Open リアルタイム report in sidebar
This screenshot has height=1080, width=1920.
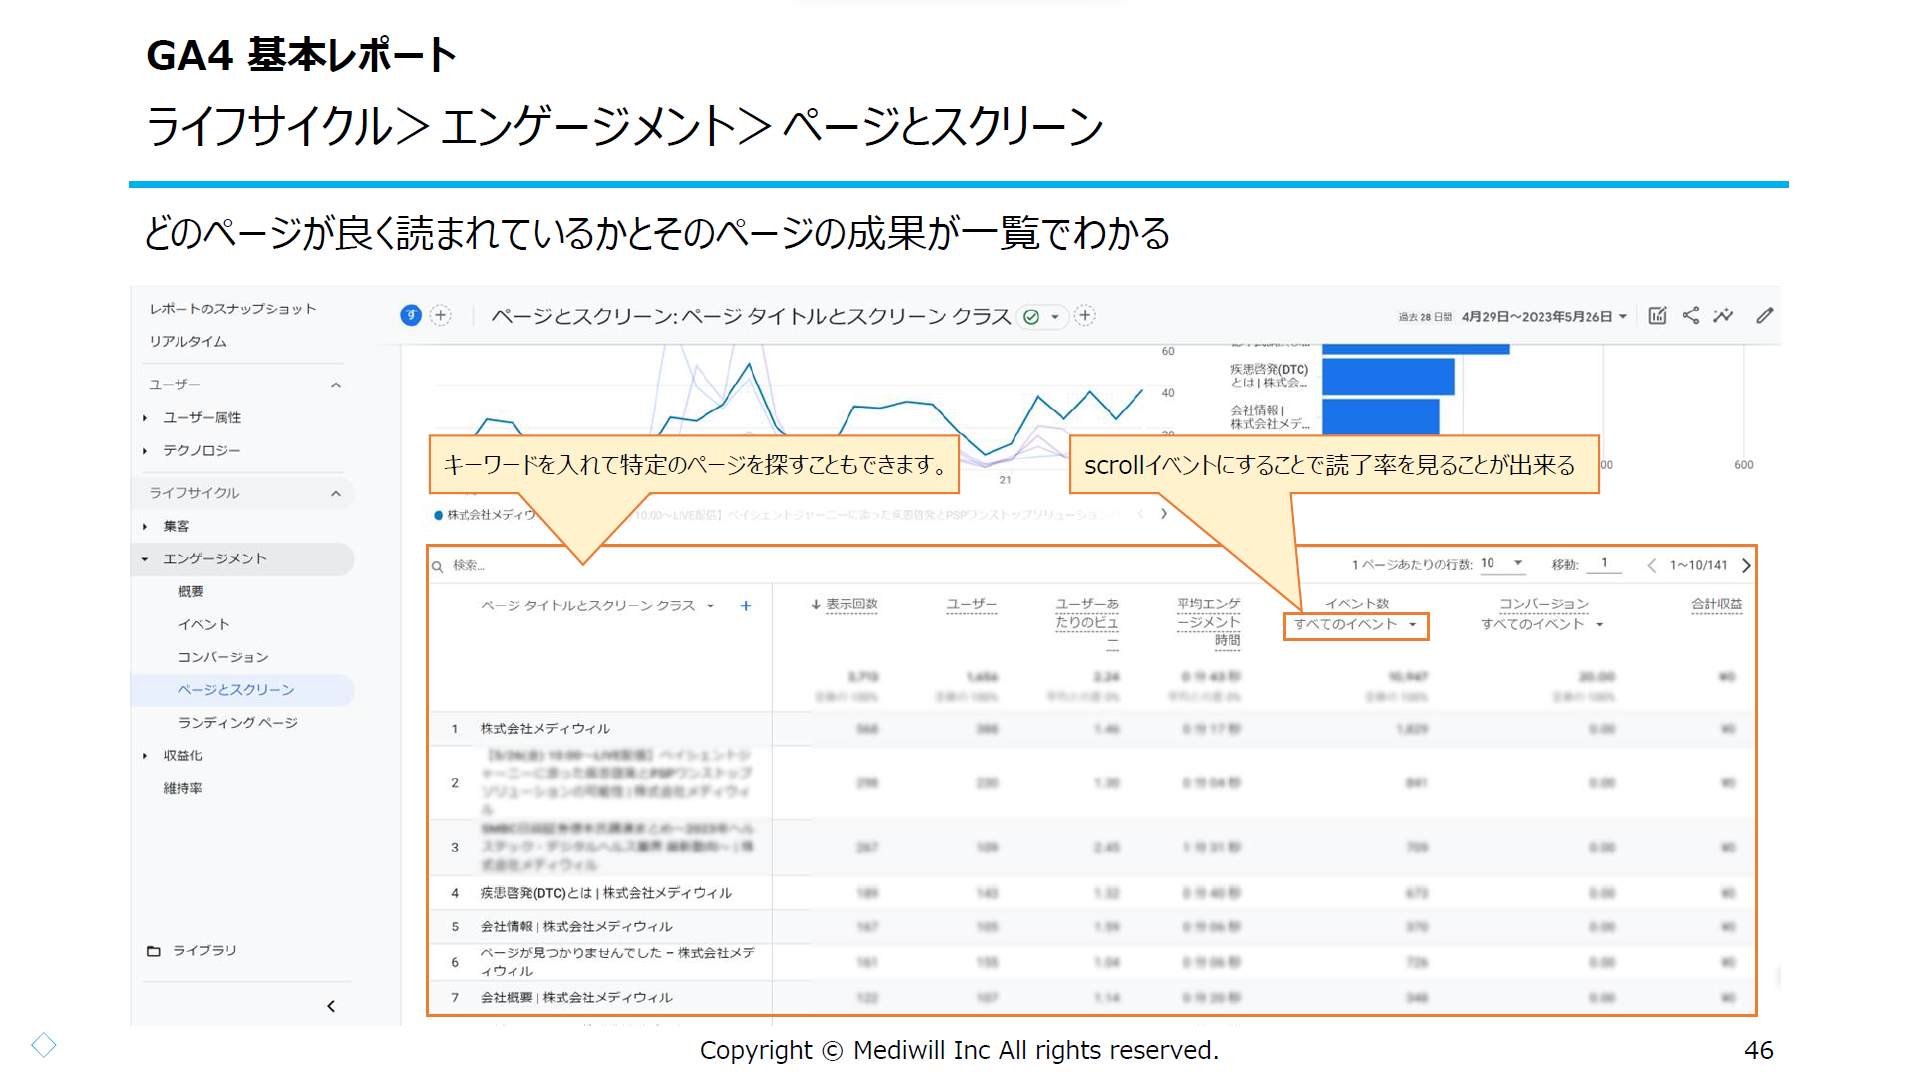pyautogui.click(x=188, y=342)
